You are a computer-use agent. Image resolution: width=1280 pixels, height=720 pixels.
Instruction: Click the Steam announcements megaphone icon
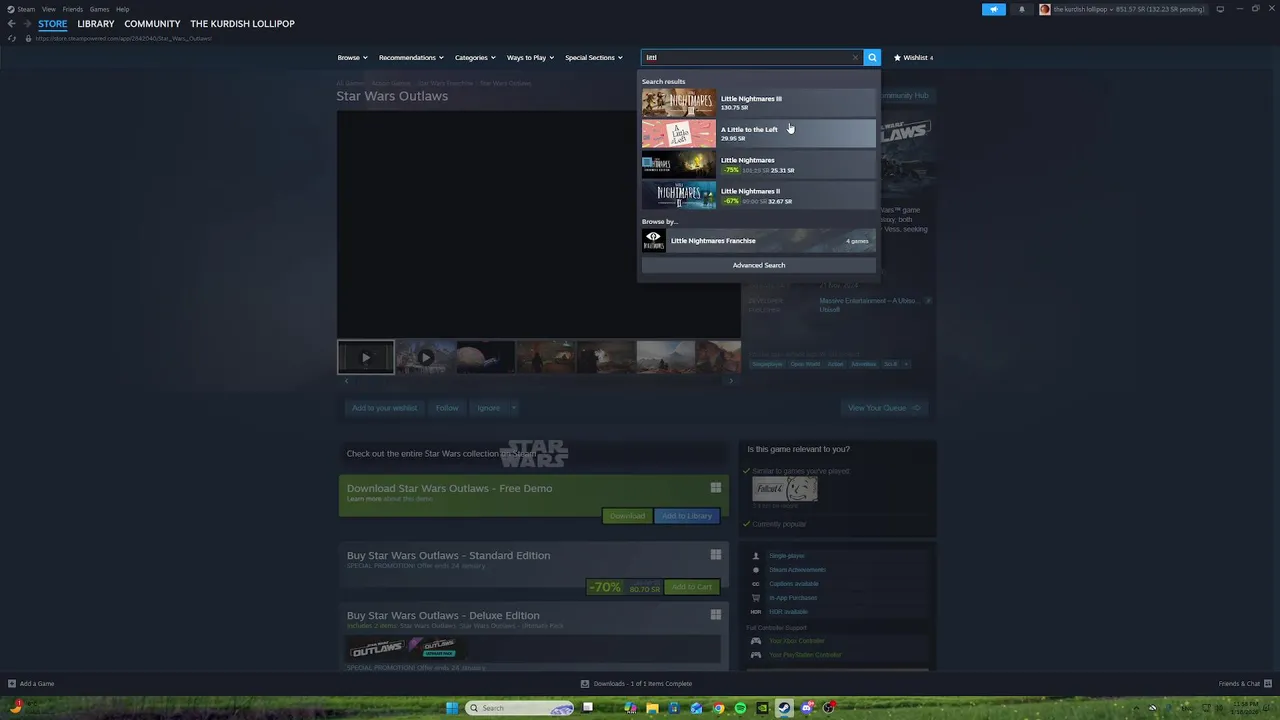994,9
